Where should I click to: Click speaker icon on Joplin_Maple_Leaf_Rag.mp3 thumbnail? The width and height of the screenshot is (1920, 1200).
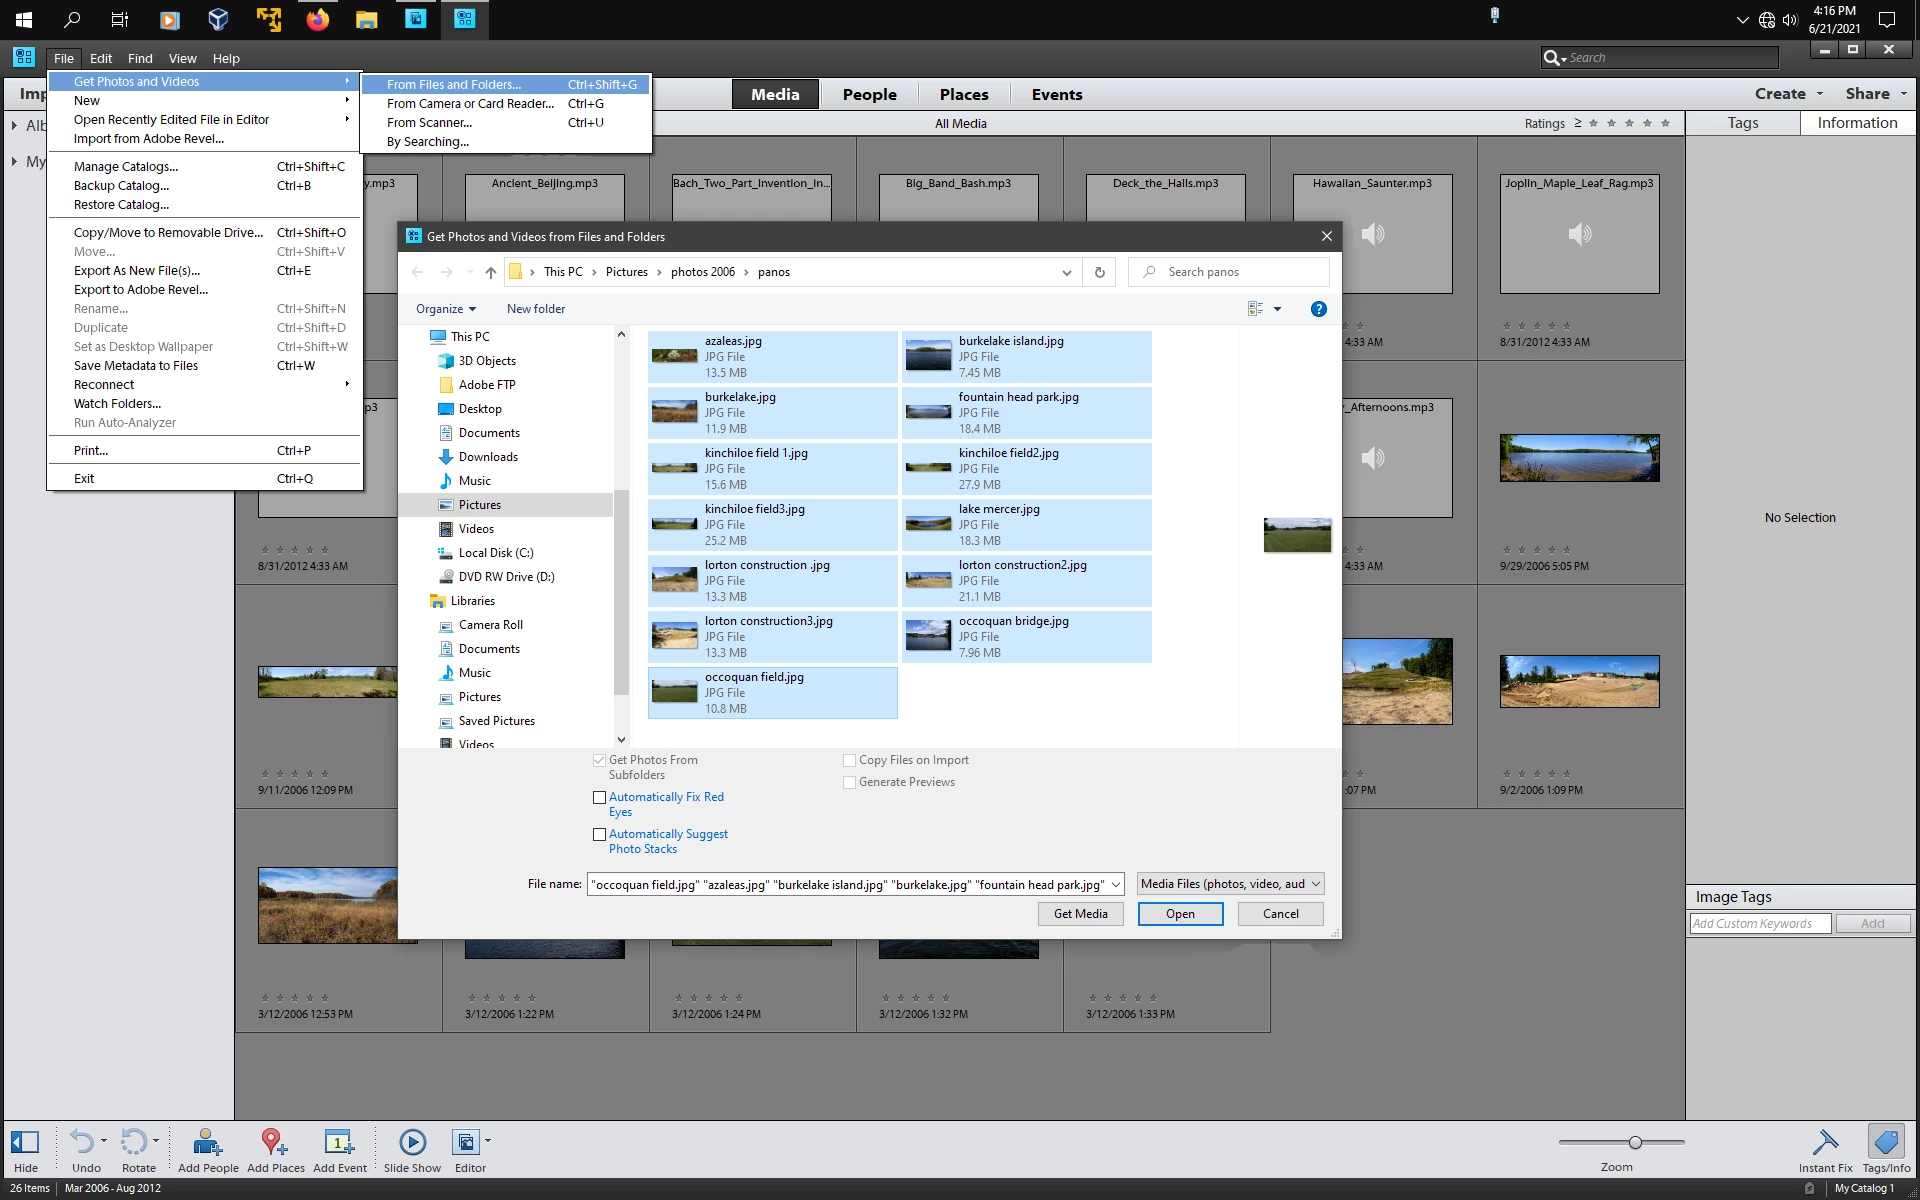1579,234
